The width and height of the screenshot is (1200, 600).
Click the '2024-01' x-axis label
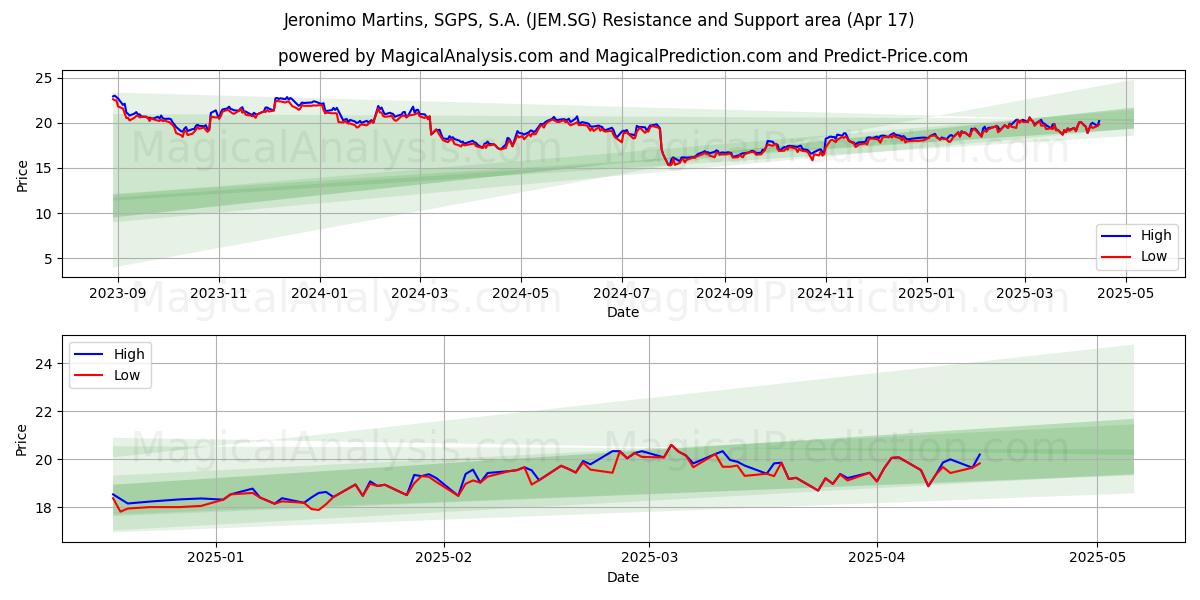pyautogui.click(x=321, y=293)
